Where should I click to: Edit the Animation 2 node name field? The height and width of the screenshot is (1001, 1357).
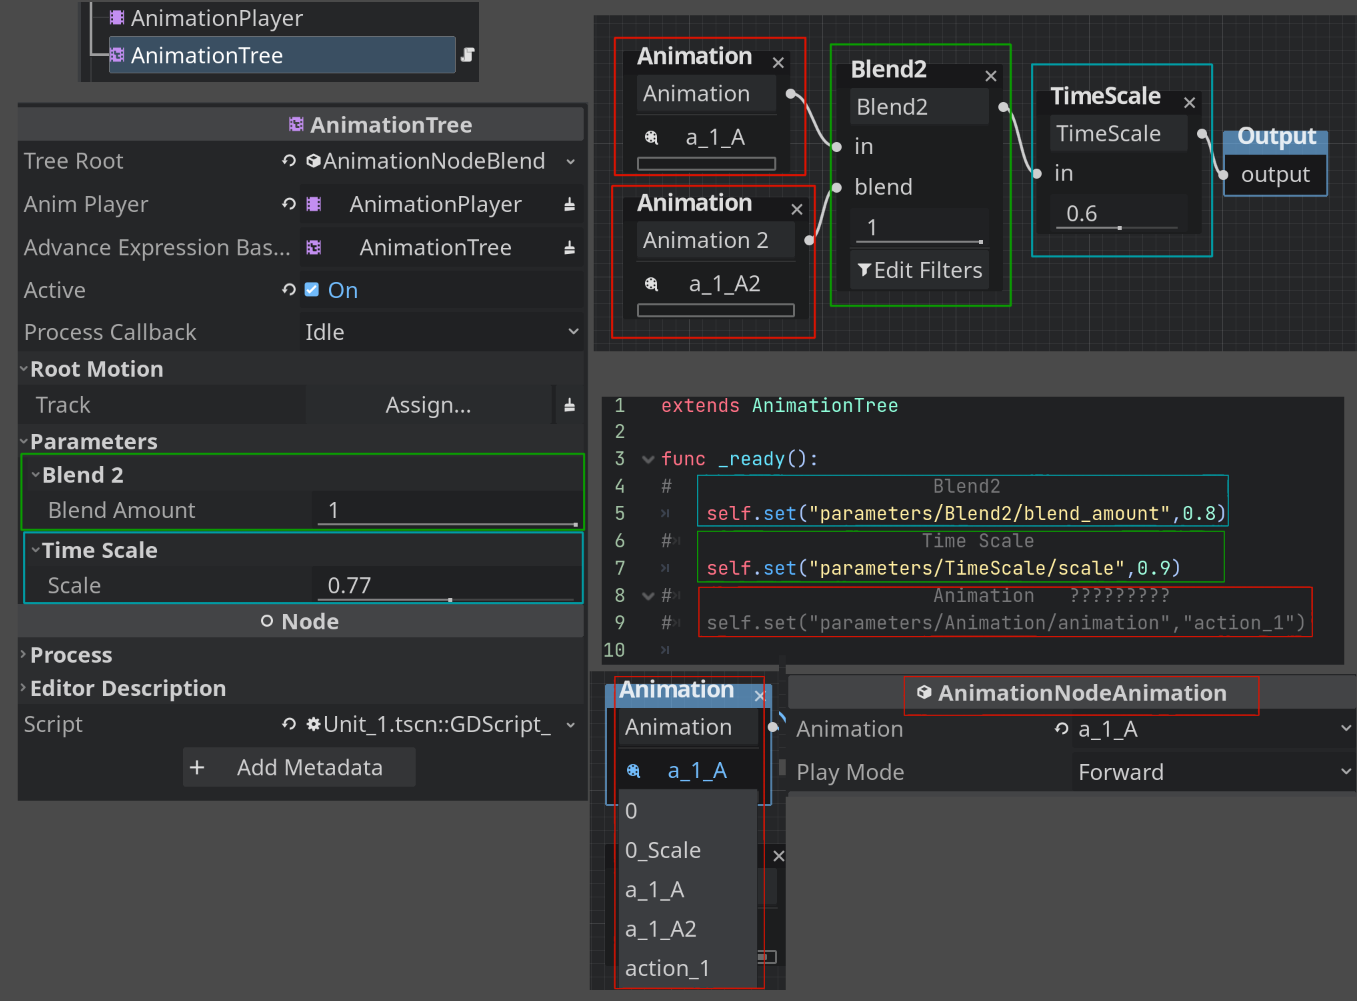[716, 240]
